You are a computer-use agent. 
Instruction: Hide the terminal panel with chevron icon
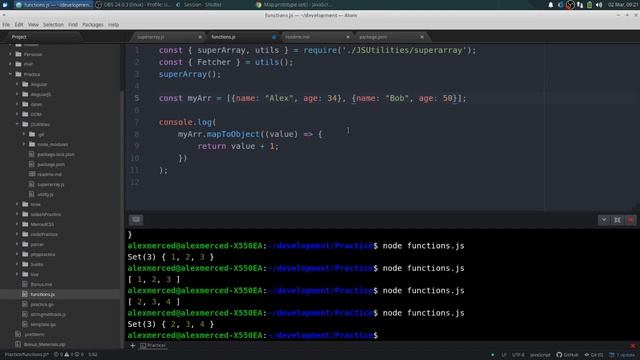pyautogui.click(x=604, y=220)
